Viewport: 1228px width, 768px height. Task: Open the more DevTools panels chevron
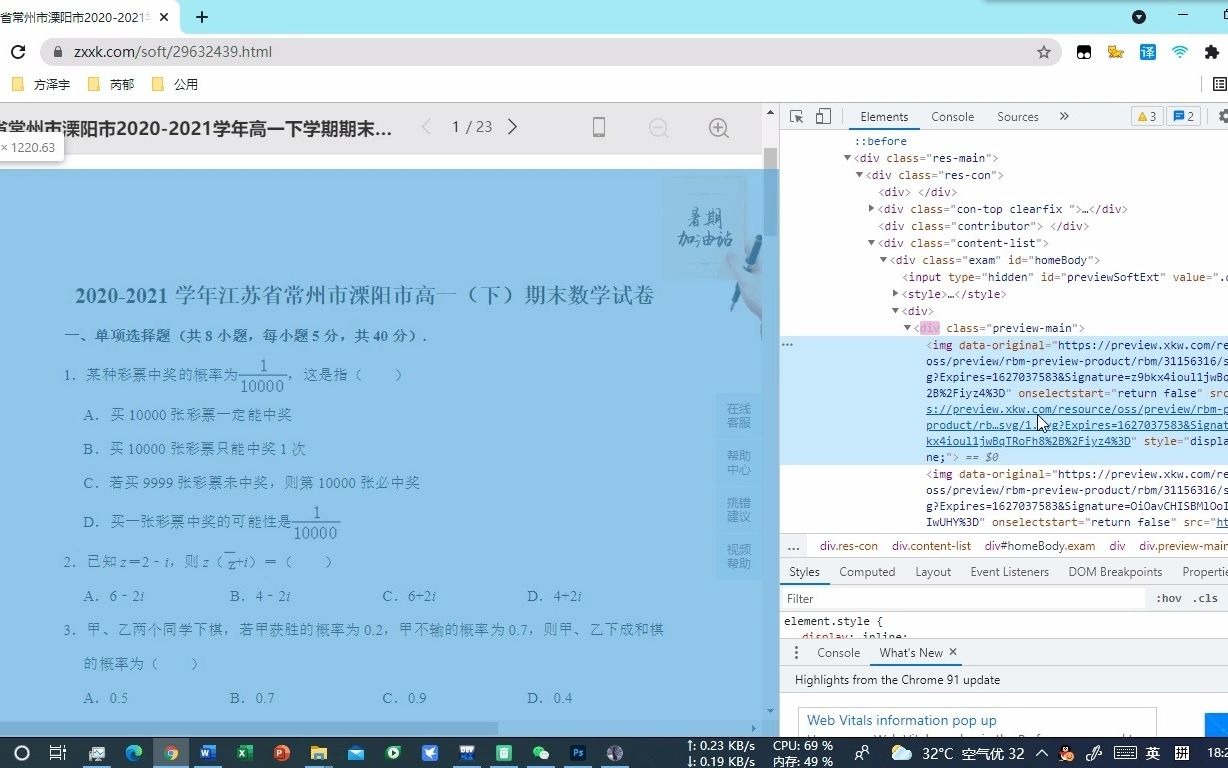(1063, 117)
